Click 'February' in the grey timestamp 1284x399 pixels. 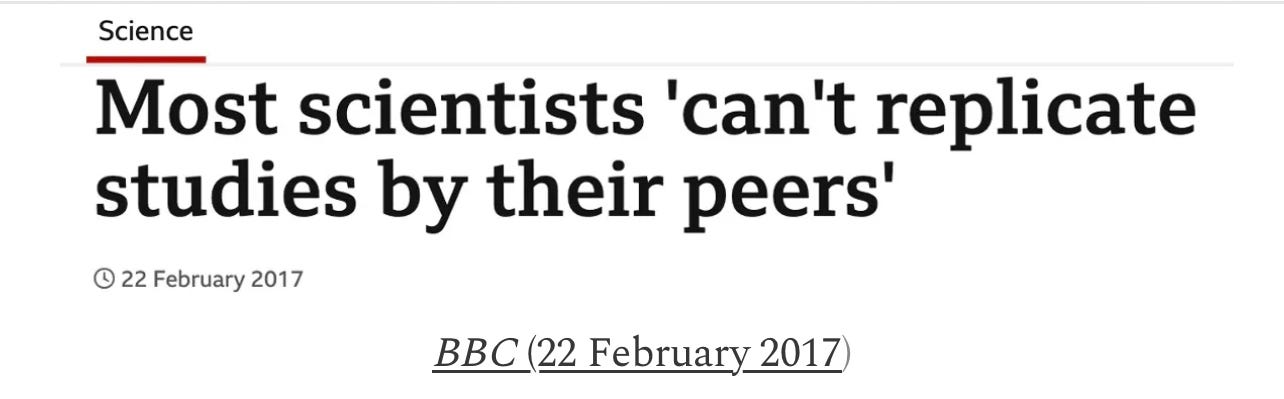(203, 278)
